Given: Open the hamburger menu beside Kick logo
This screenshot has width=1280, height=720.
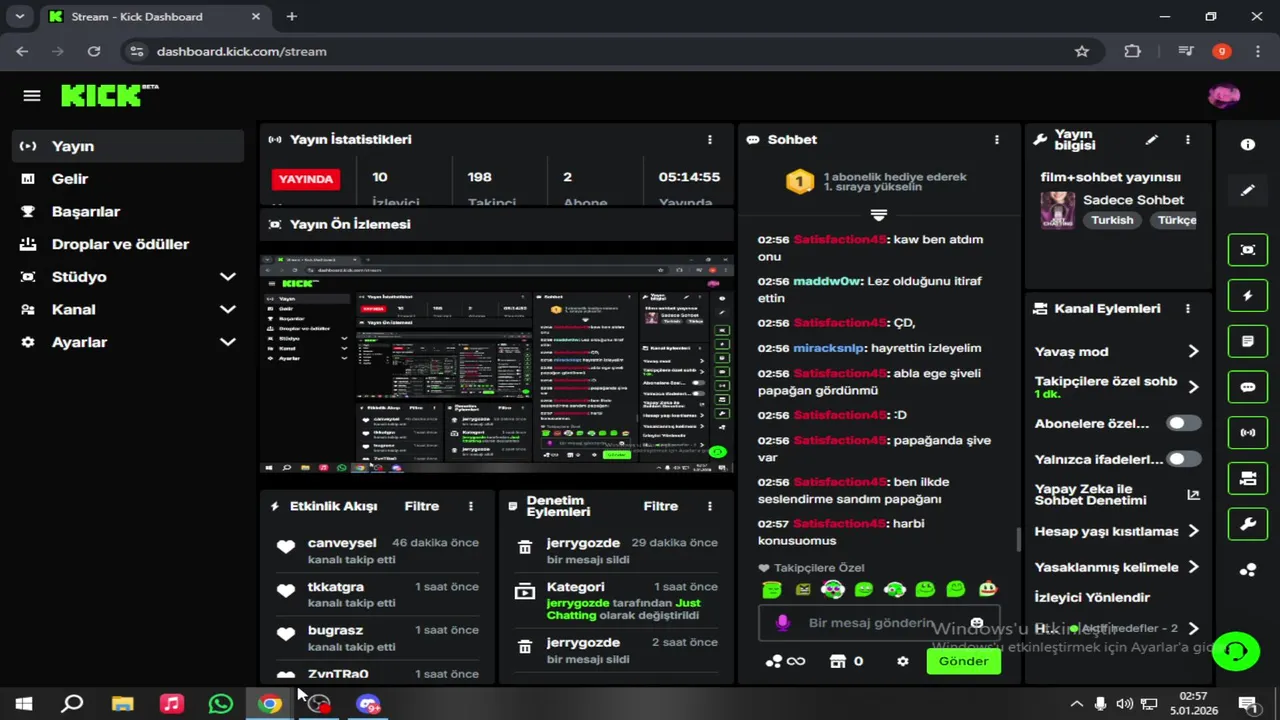Looking at the screenshot, I should 32,96.
